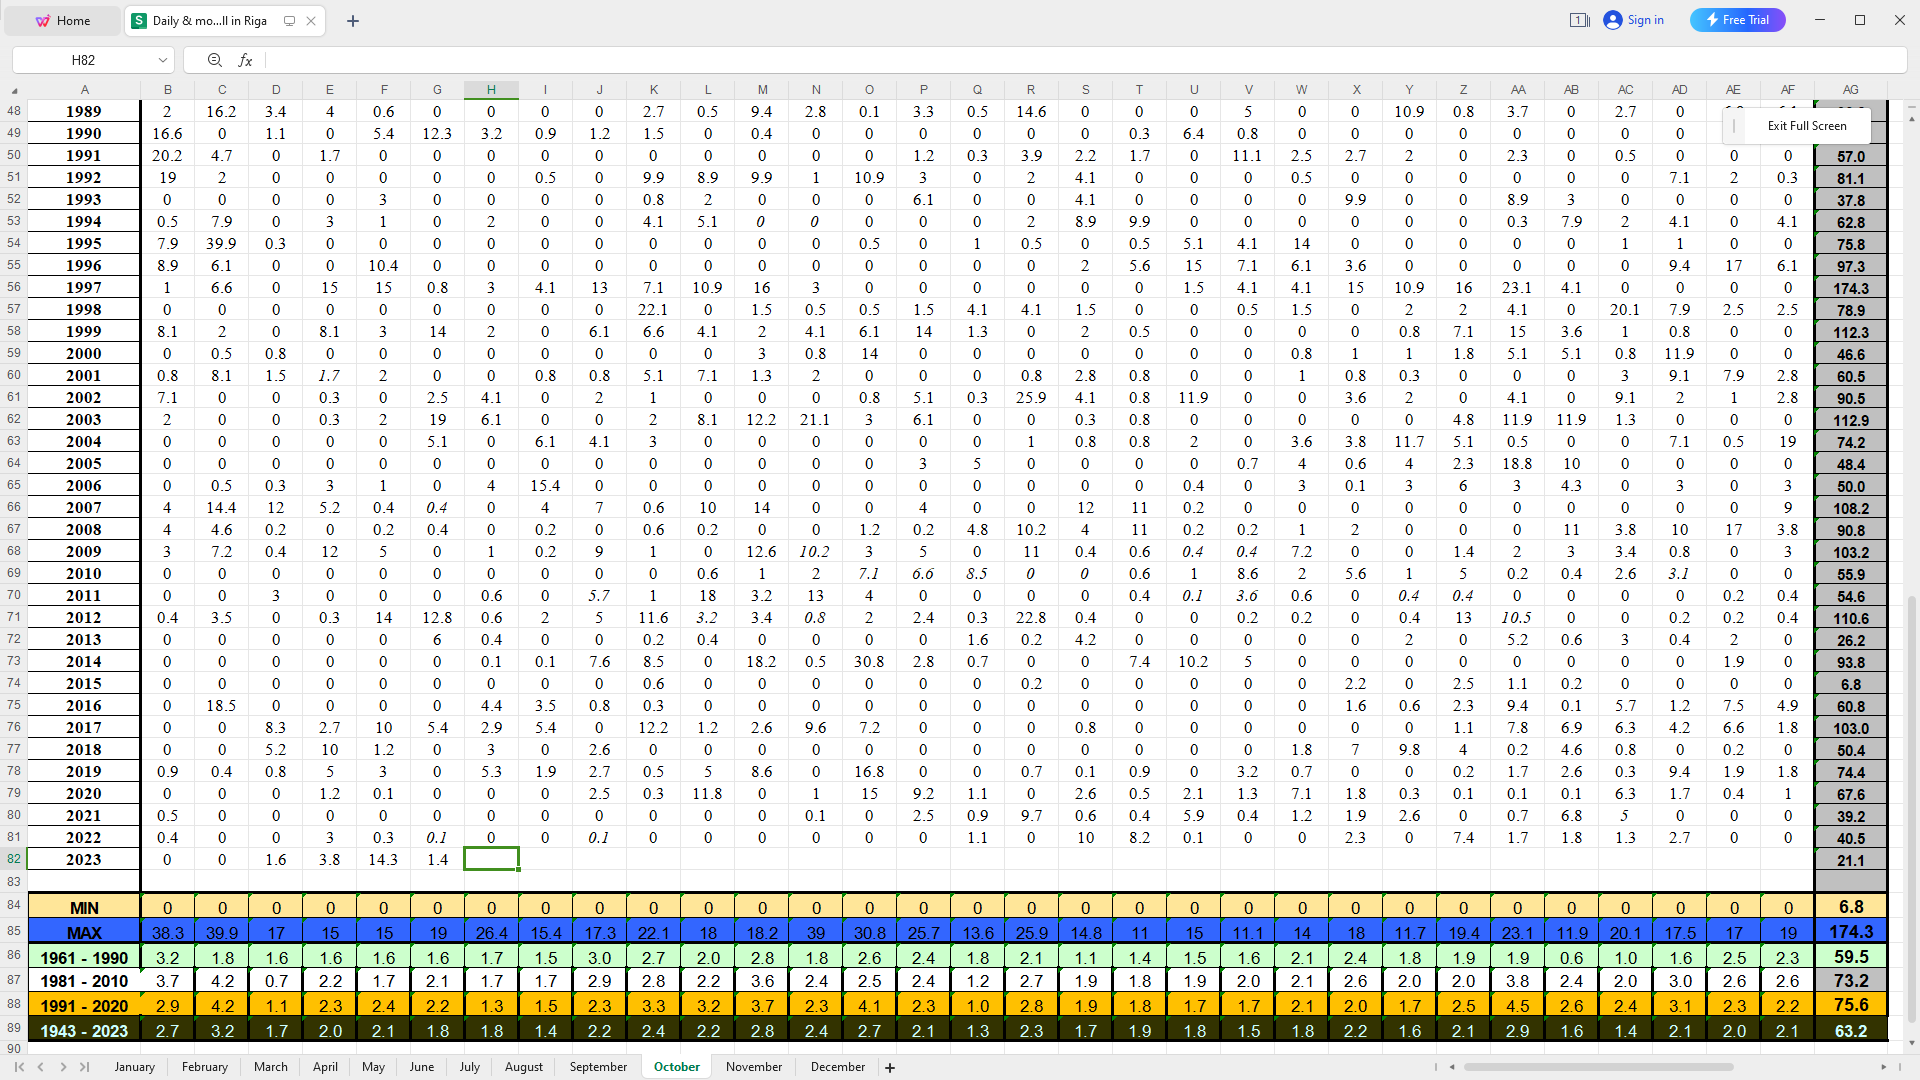Click the screen display icon on document tab

point(289,21)
